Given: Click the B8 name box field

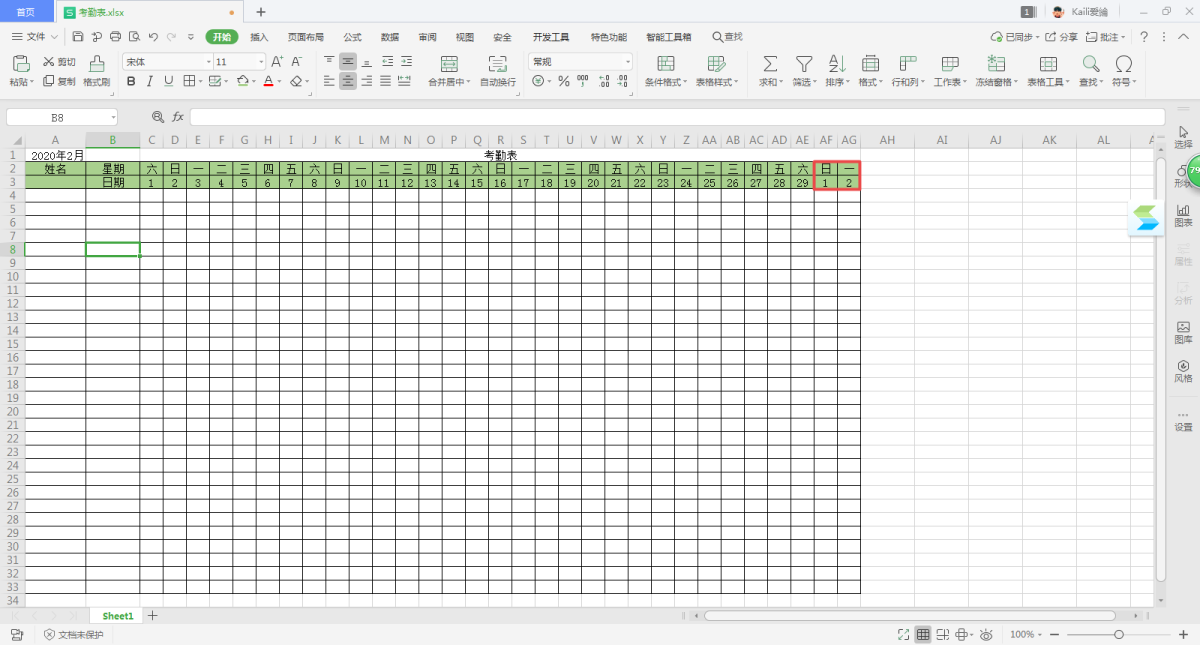Looking at the screenshot, I should tap(57, 117).
